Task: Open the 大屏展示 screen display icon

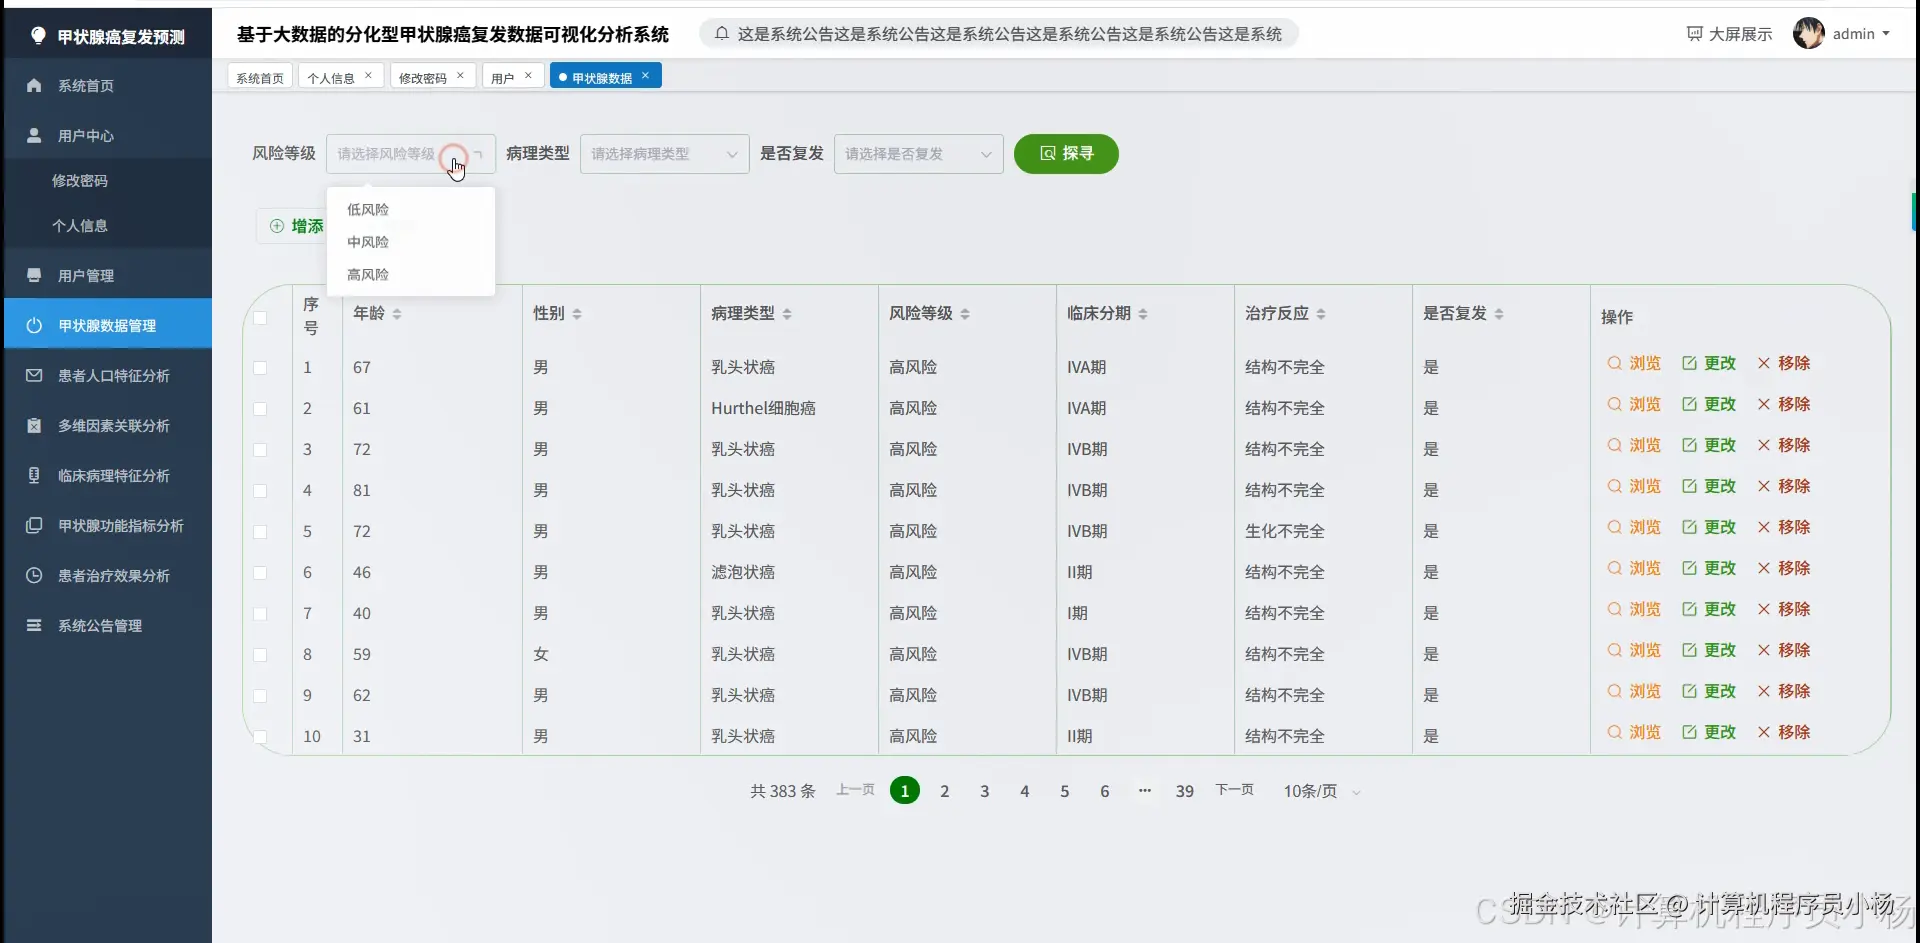Action: pos(1695,33)
